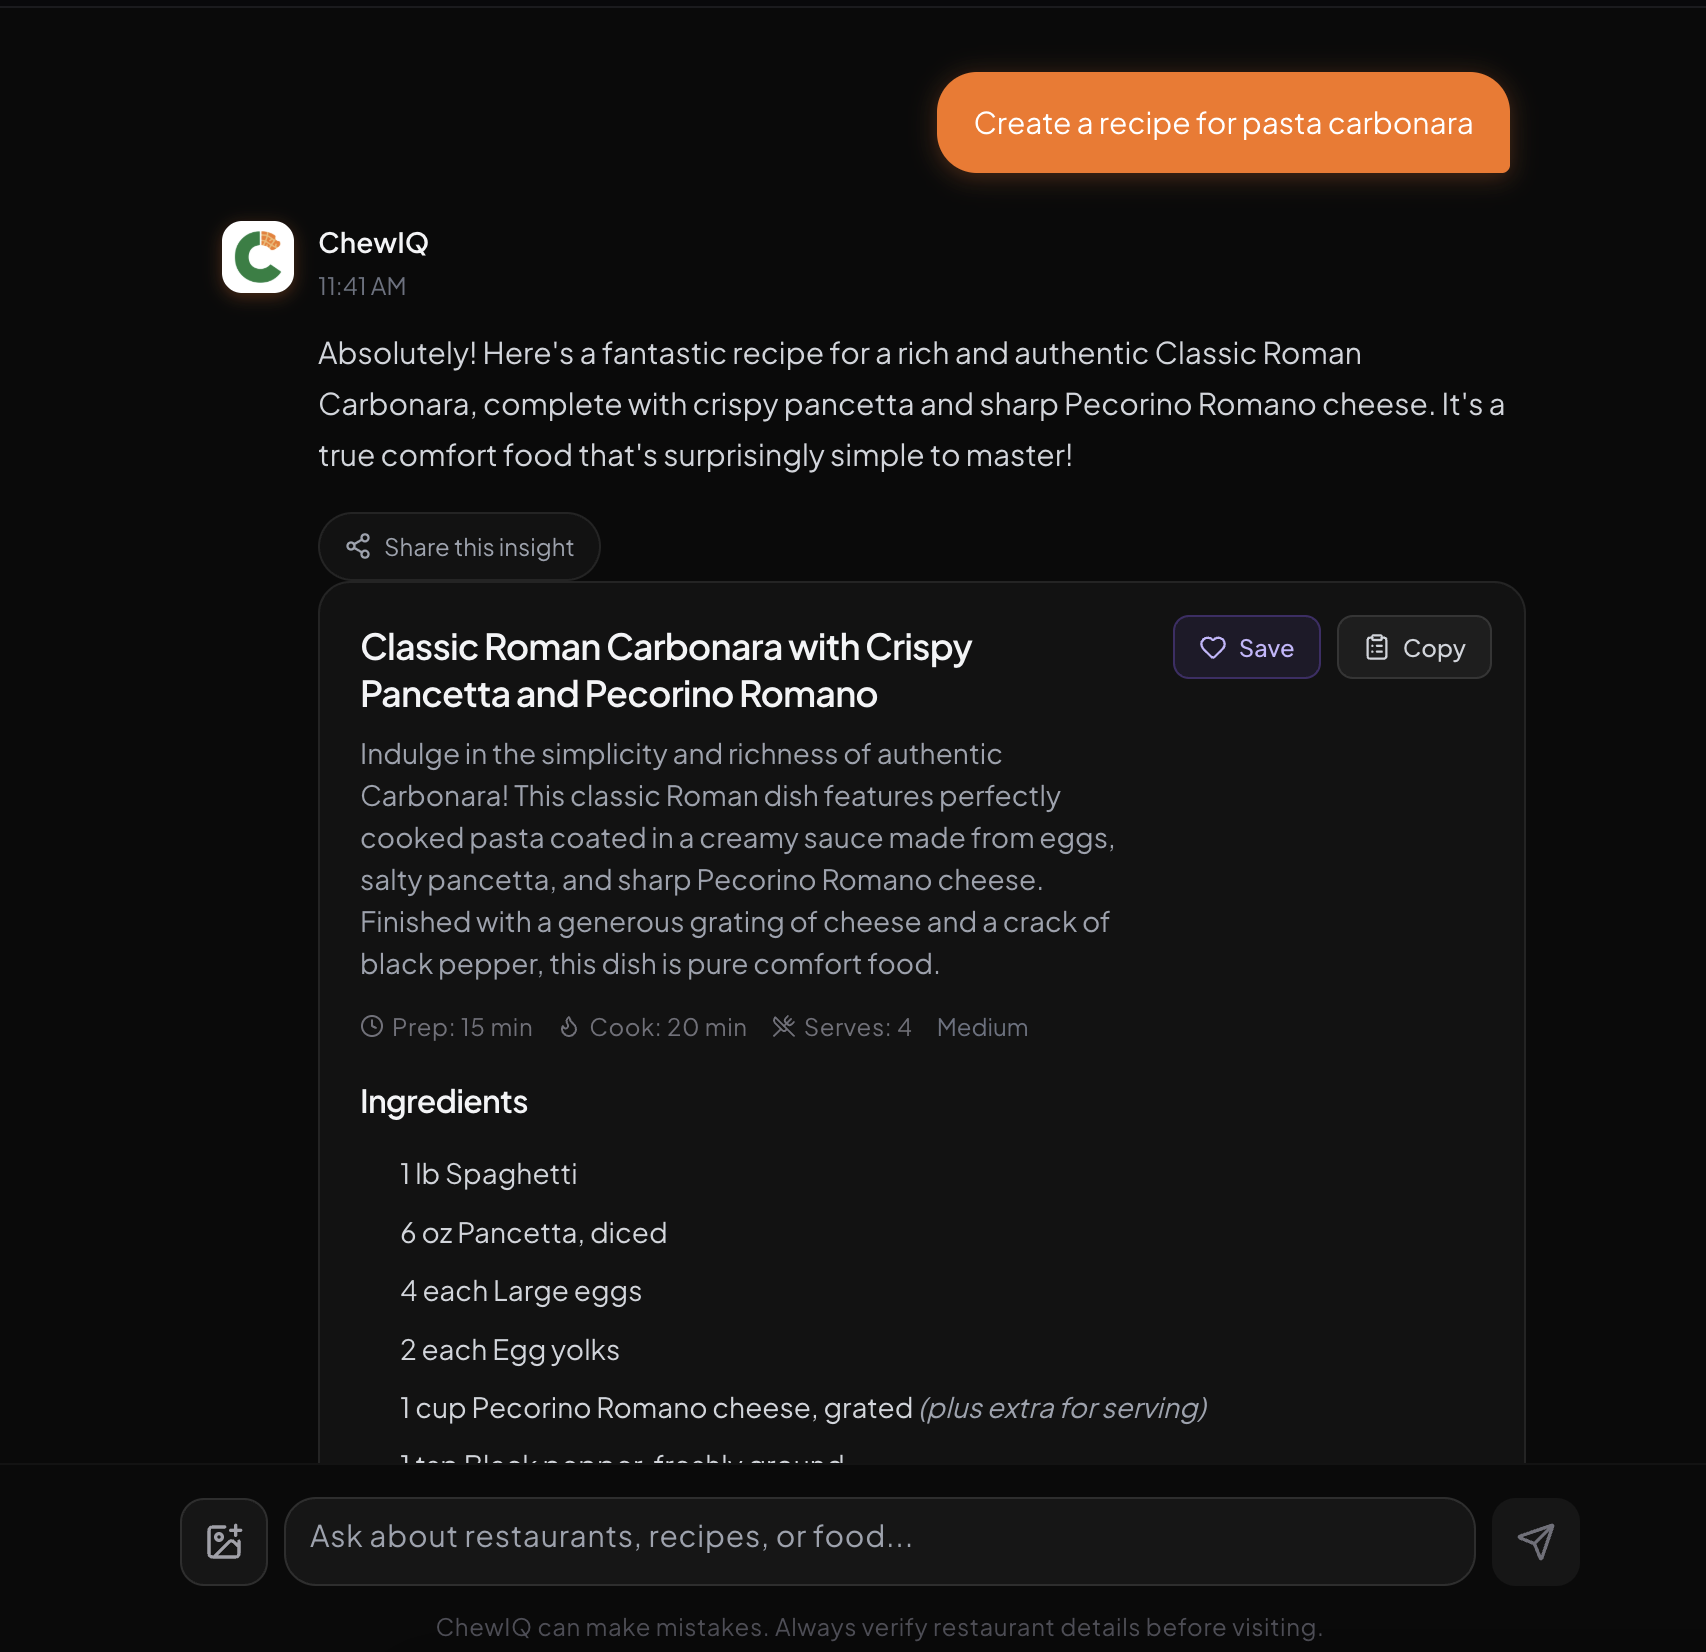Click the flame icon beside Cook: 20 min

568,1027
